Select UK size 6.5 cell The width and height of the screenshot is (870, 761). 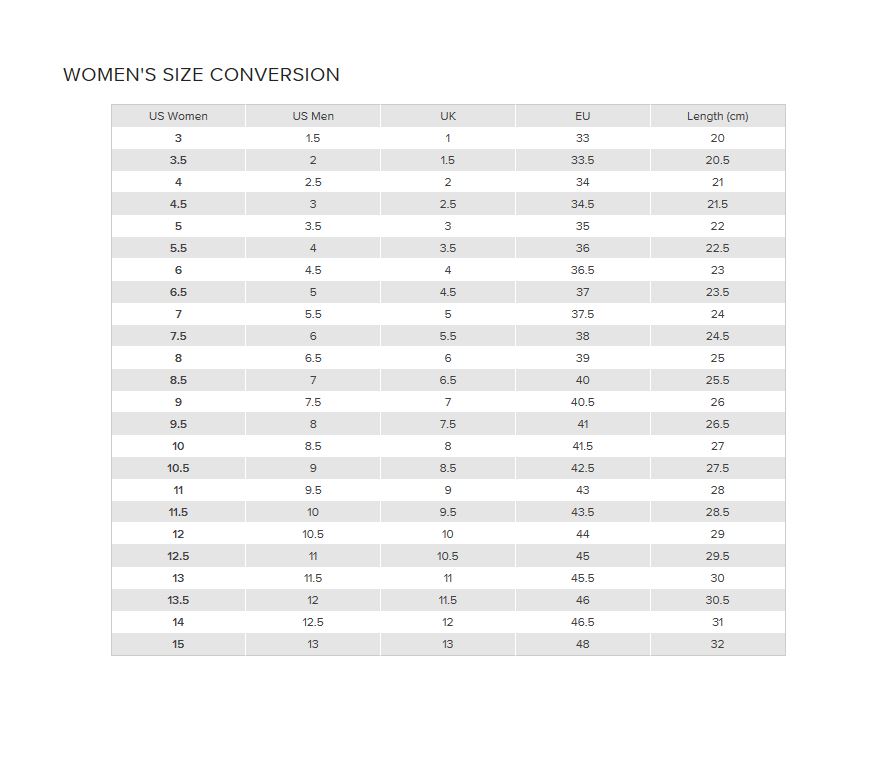448,380
